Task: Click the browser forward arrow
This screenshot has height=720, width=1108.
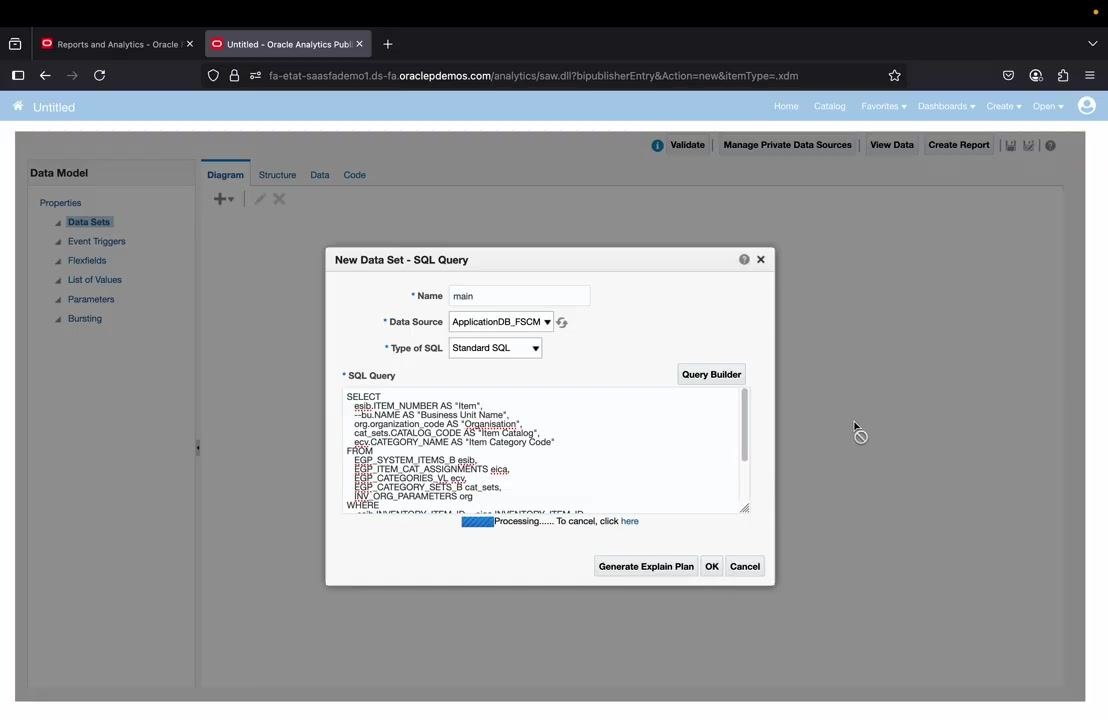Action: [x=72, y=76]
